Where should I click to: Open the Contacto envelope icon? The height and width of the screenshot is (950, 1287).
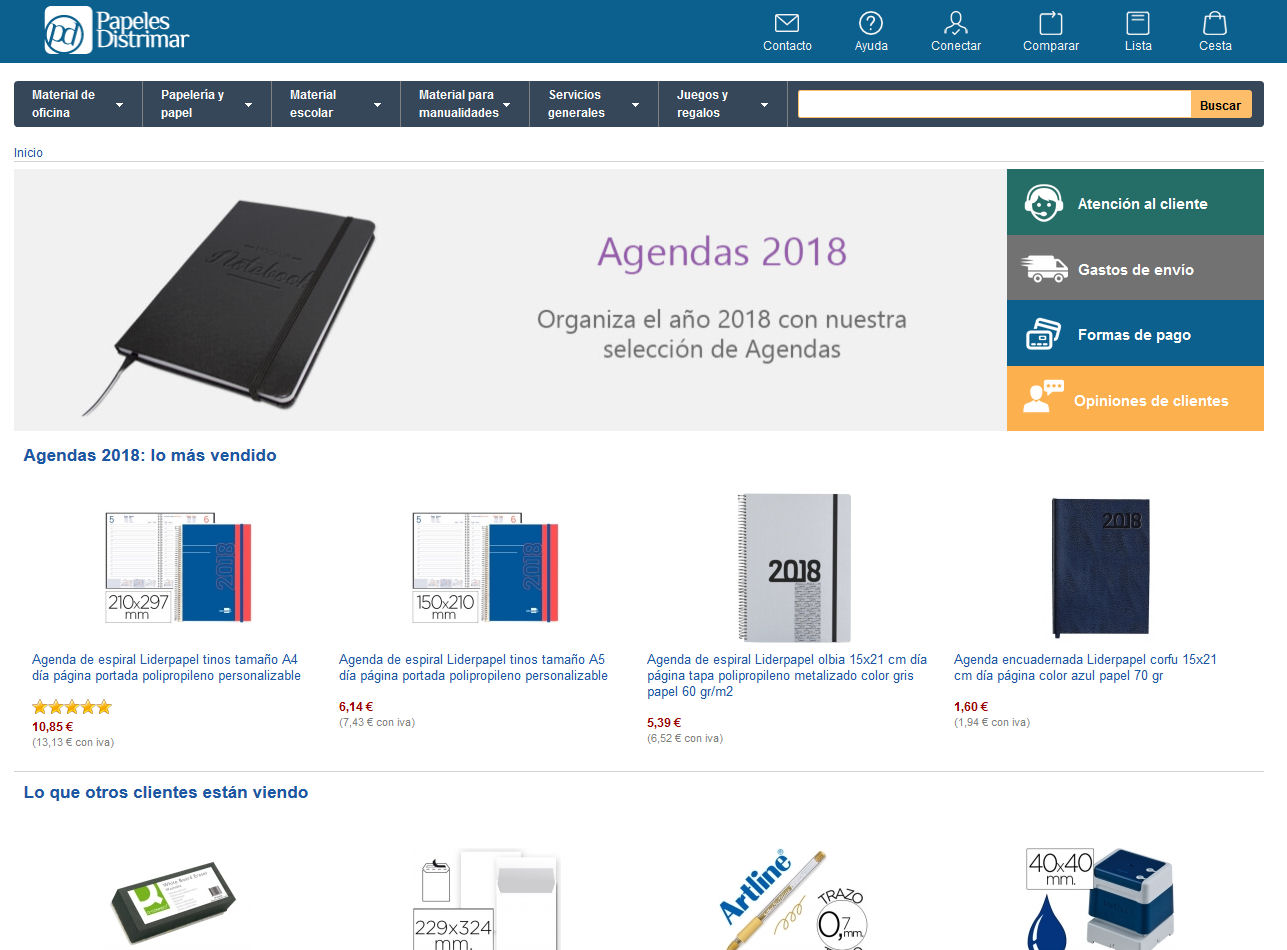(787, 23)
